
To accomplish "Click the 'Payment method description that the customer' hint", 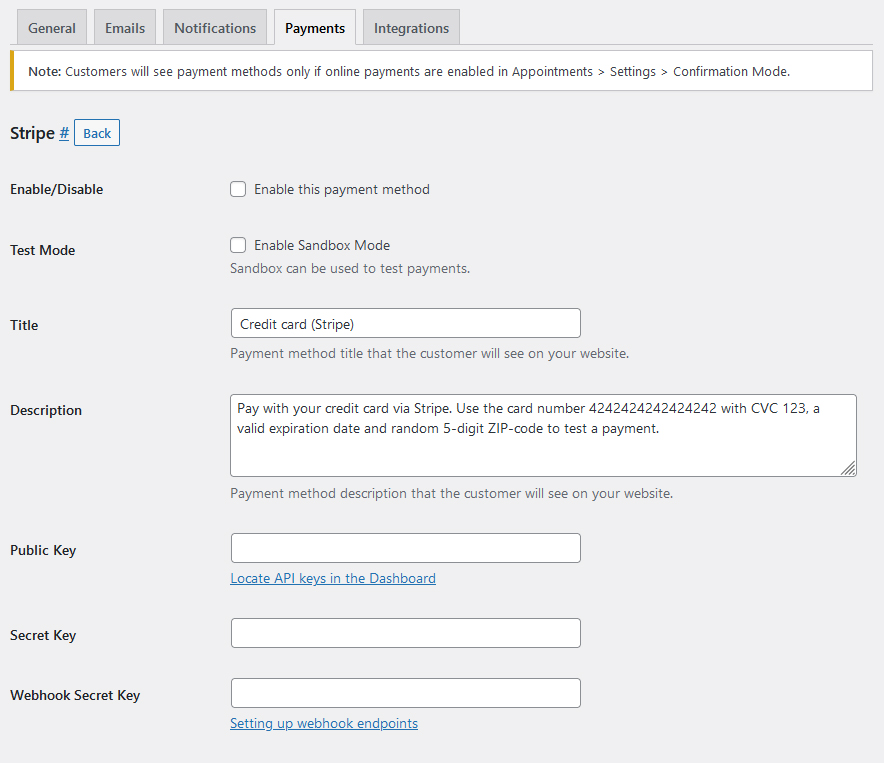I will coord(451,493).
